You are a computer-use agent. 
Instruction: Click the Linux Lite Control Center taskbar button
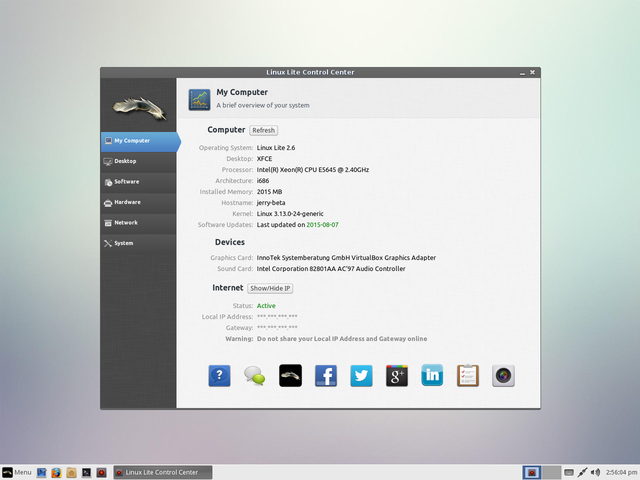pyautogui.click(x=163, y=472)
